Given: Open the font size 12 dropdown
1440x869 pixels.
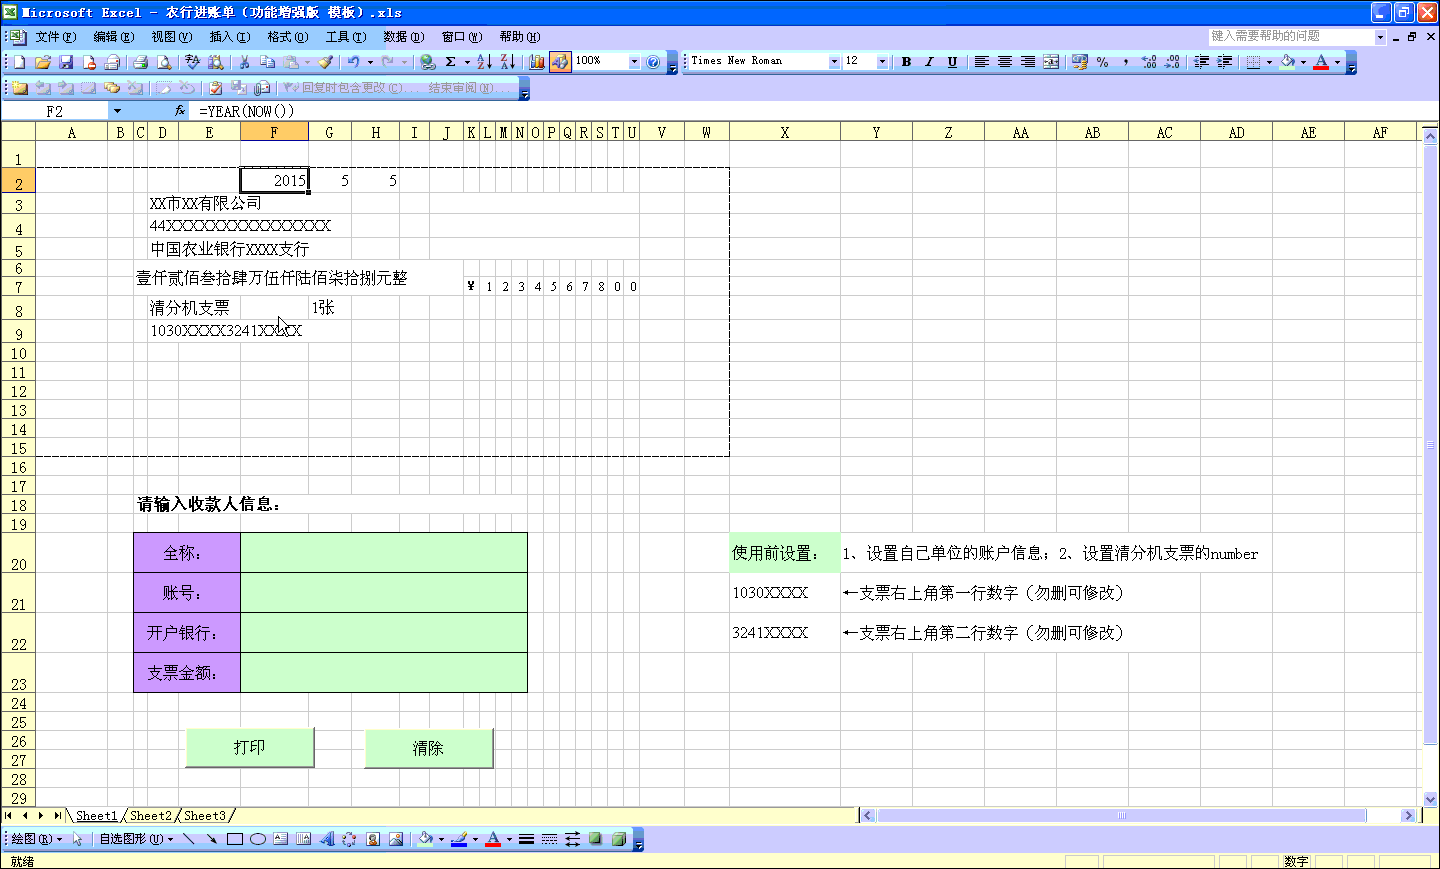Looking at the screenshot, I should point(882,62).
